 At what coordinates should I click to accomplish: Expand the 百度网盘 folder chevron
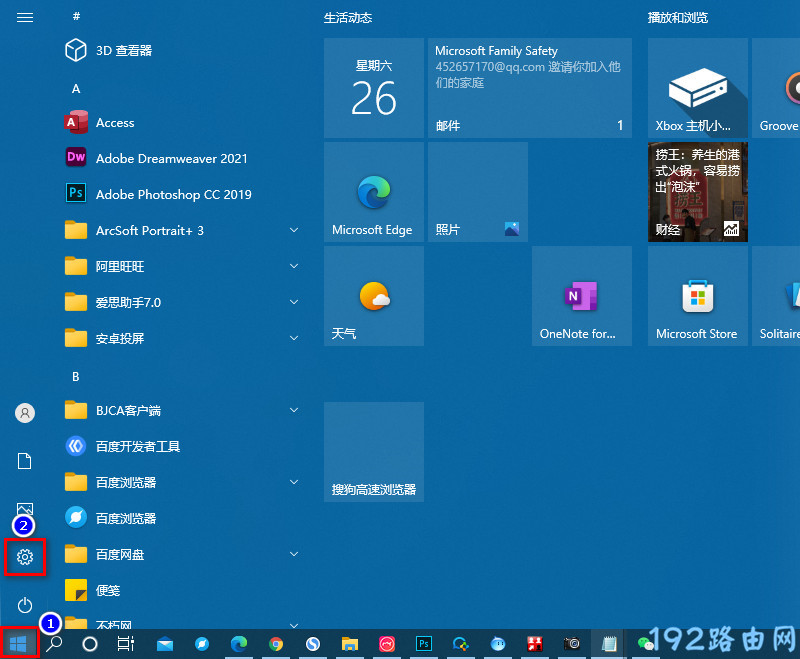(293, 554)
